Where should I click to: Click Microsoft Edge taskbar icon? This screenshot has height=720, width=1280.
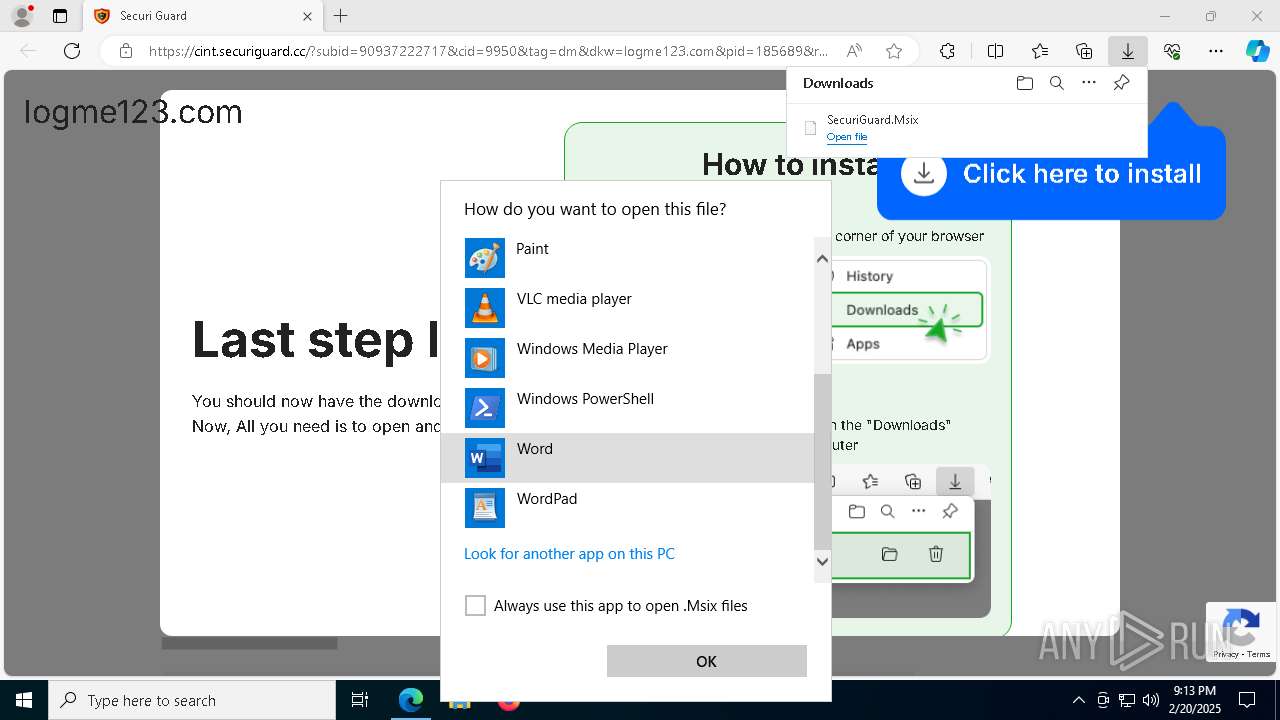411,700
